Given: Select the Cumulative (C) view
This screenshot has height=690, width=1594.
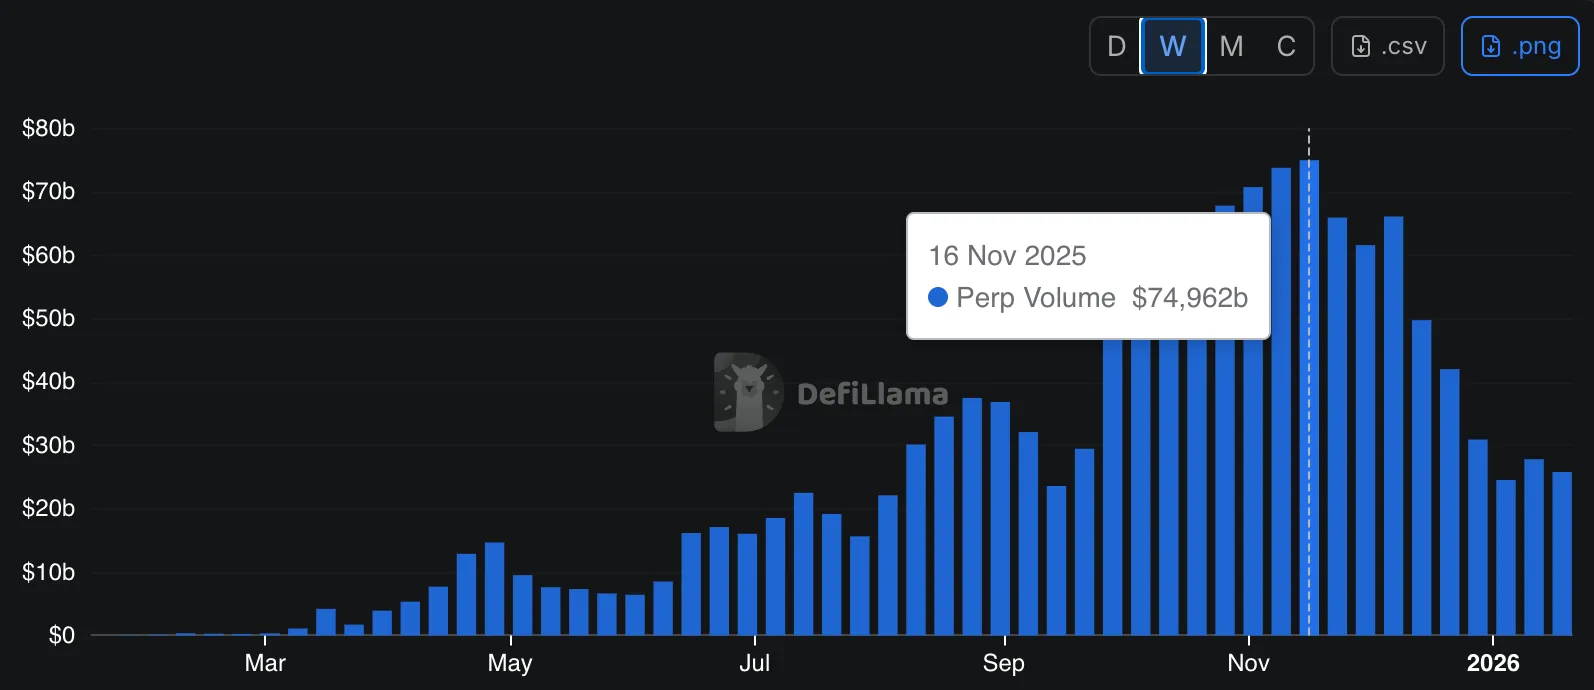Looking at the screenshot, I should (1286, 46).
